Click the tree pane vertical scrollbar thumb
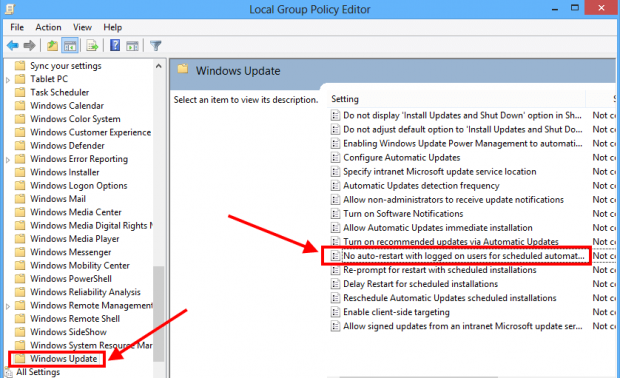620x378 pixels. [x=159, y=314]
